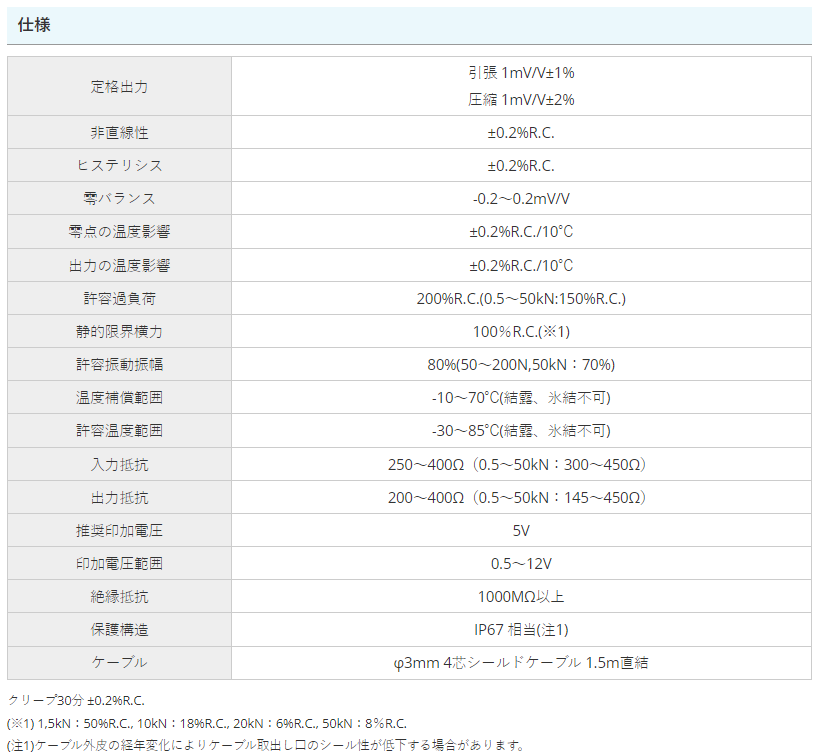
Task: Click the 1000MΩ以上 value
Action: point(521,597)
